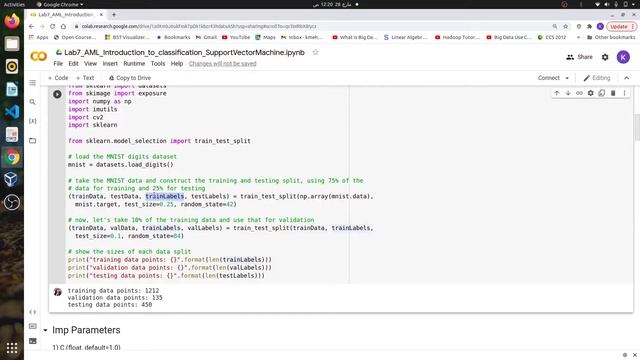Open Visual Studio Code from the dock
The image size is (640, 360).
pos(12,111)
